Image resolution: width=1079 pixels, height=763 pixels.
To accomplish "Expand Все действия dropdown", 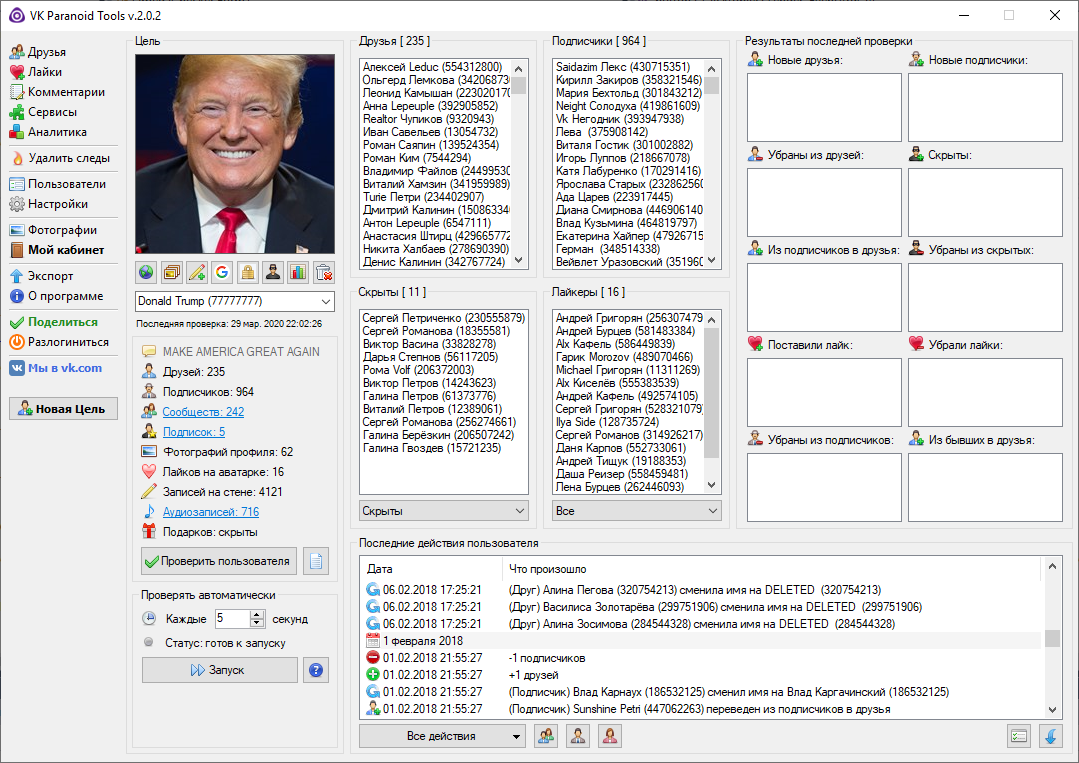I will point(442,736).
